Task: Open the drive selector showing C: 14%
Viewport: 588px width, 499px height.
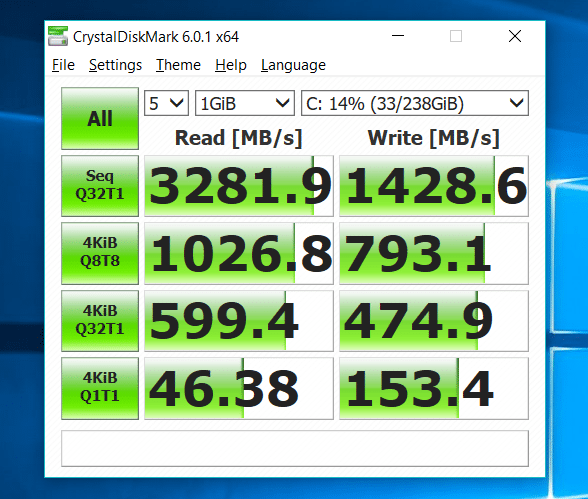Action: click(415, 103)
